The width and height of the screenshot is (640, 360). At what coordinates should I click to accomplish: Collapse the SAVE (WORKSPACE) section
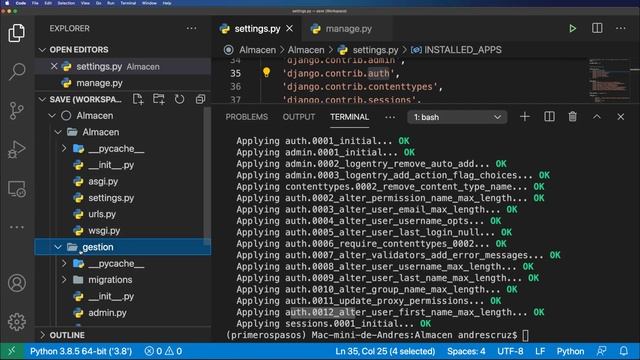coord(42,99)
